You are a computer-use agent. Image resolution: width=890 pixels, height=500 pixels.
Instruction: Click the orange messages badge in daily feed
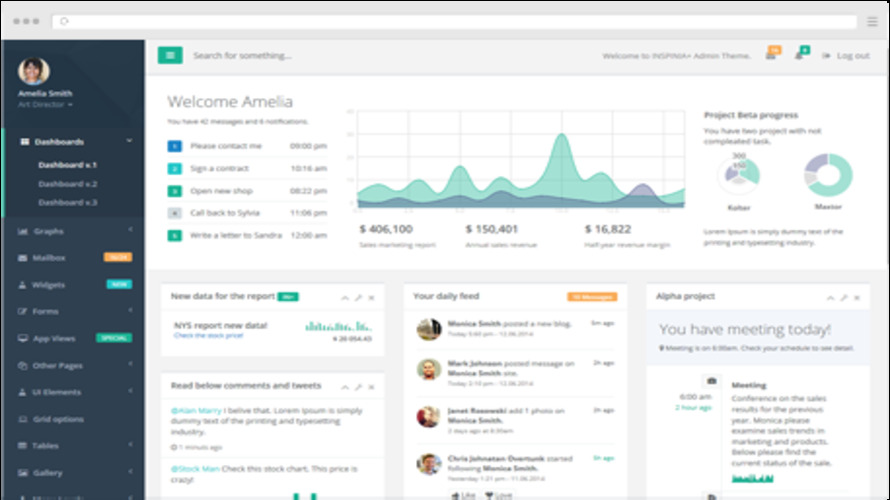(592, 297)
